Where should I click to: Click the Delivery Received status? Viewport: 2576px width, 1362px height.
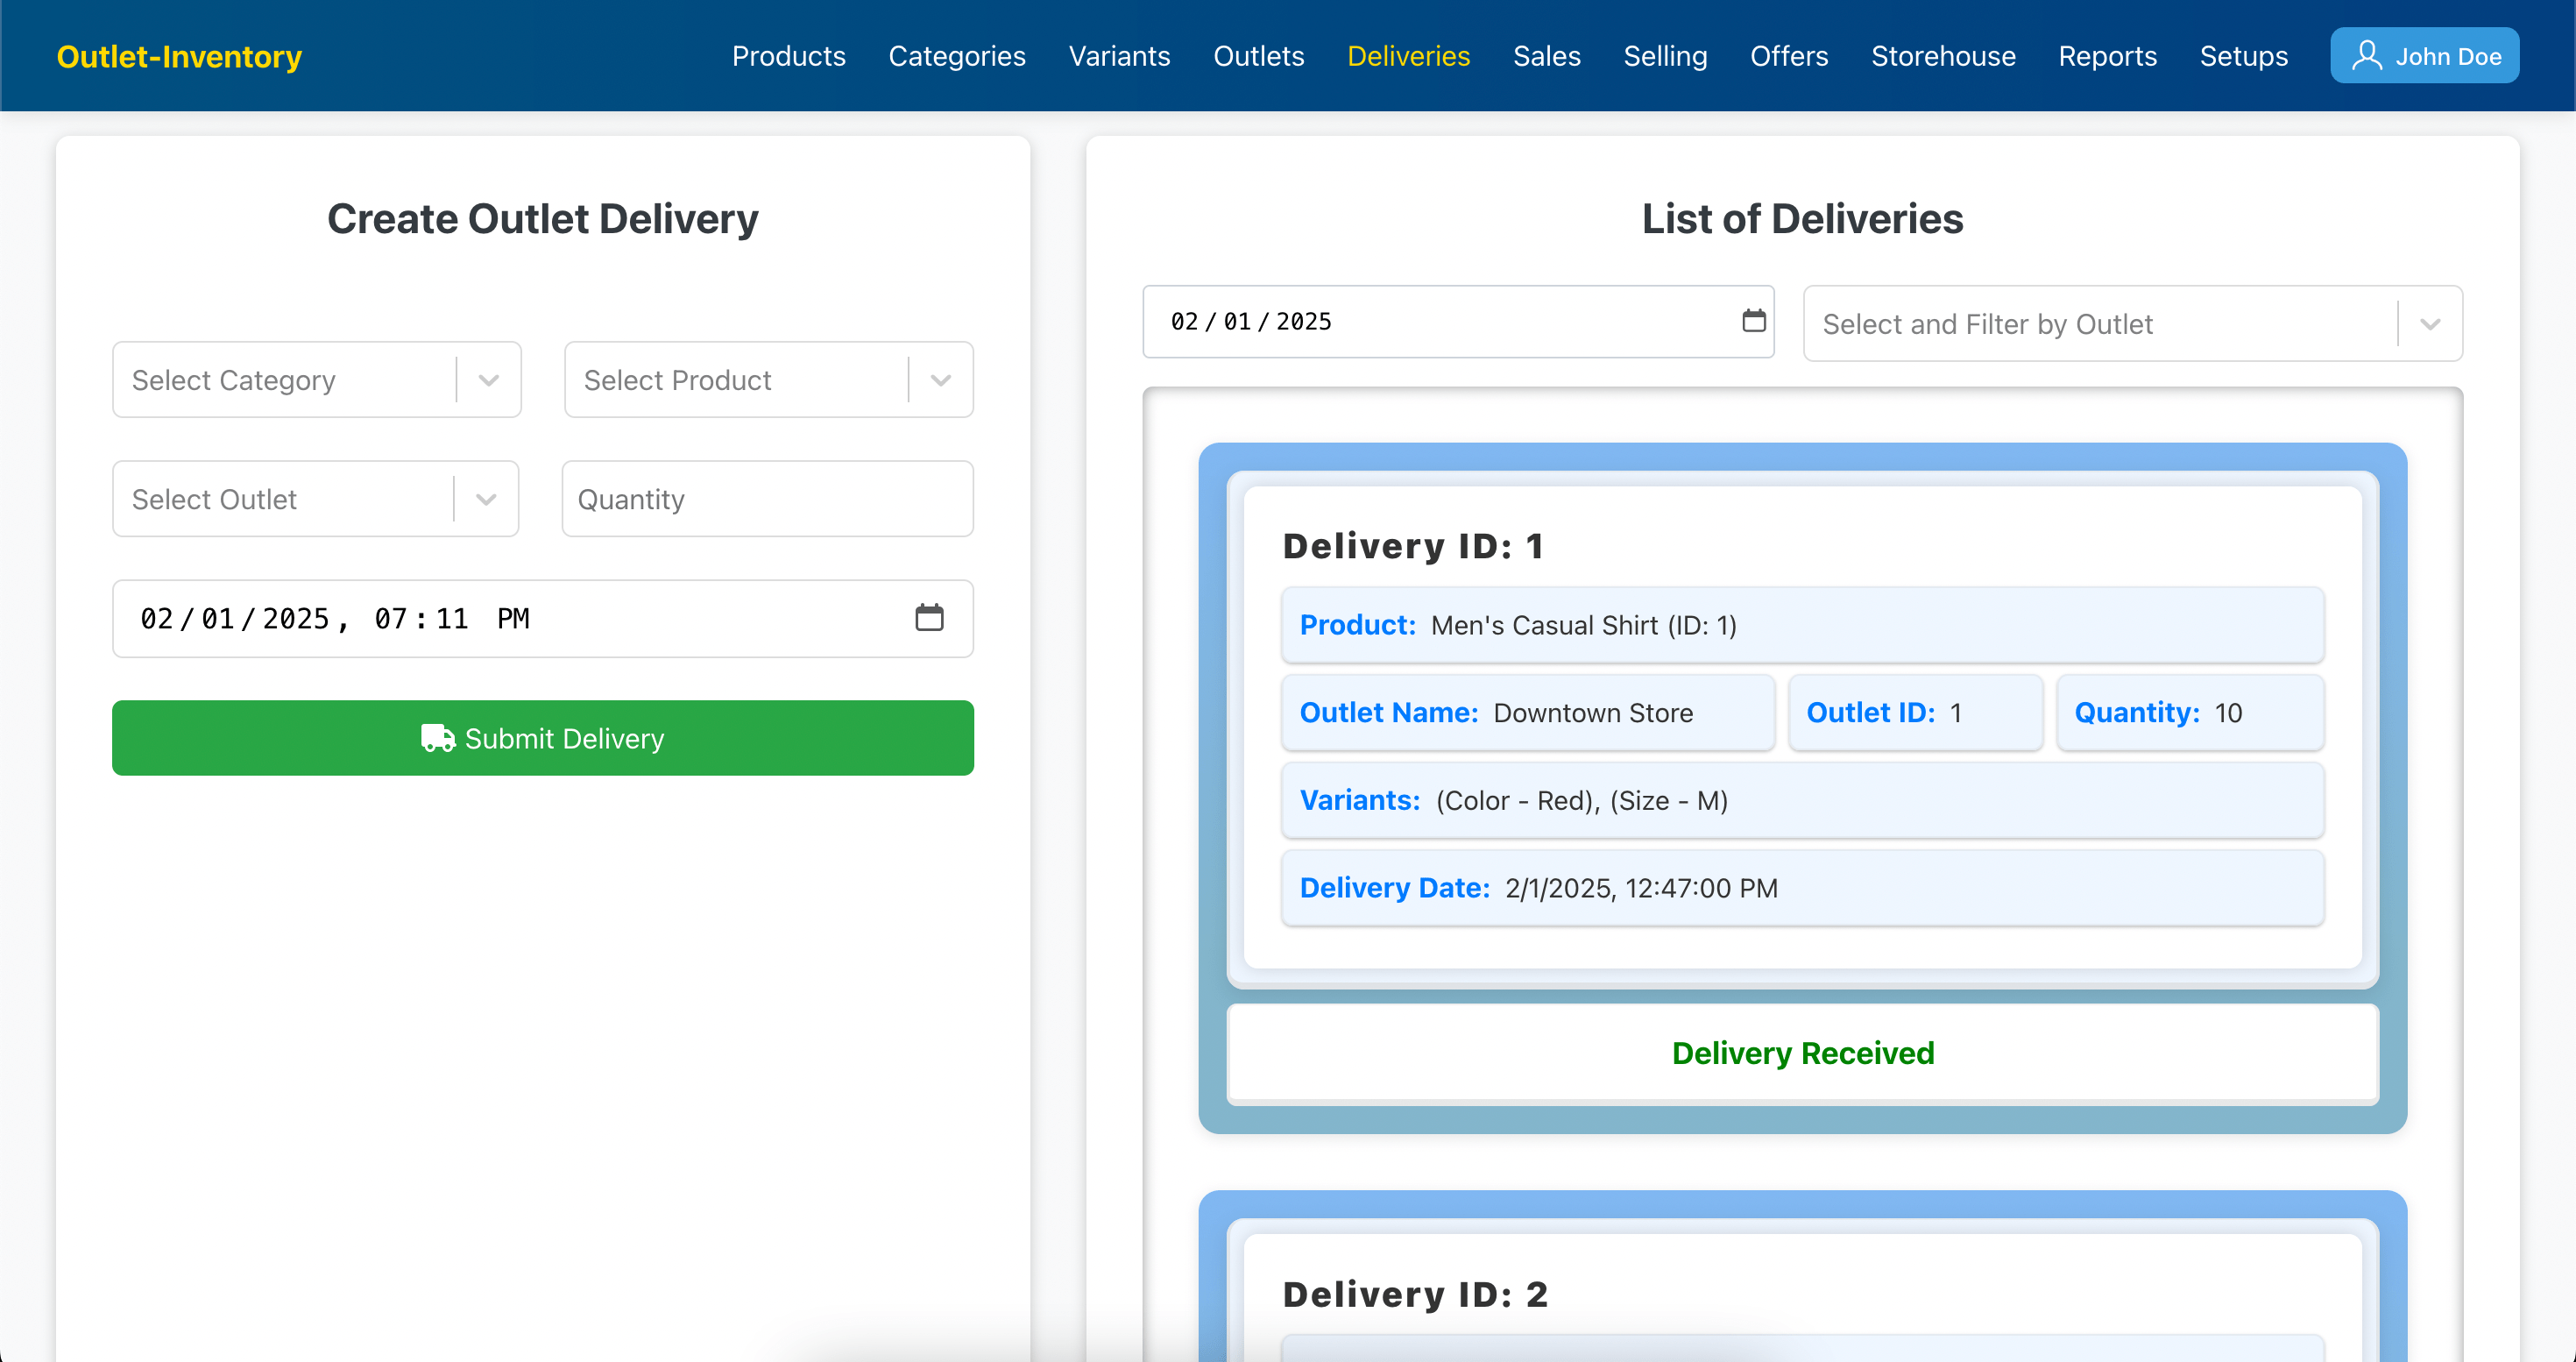1803,1053
